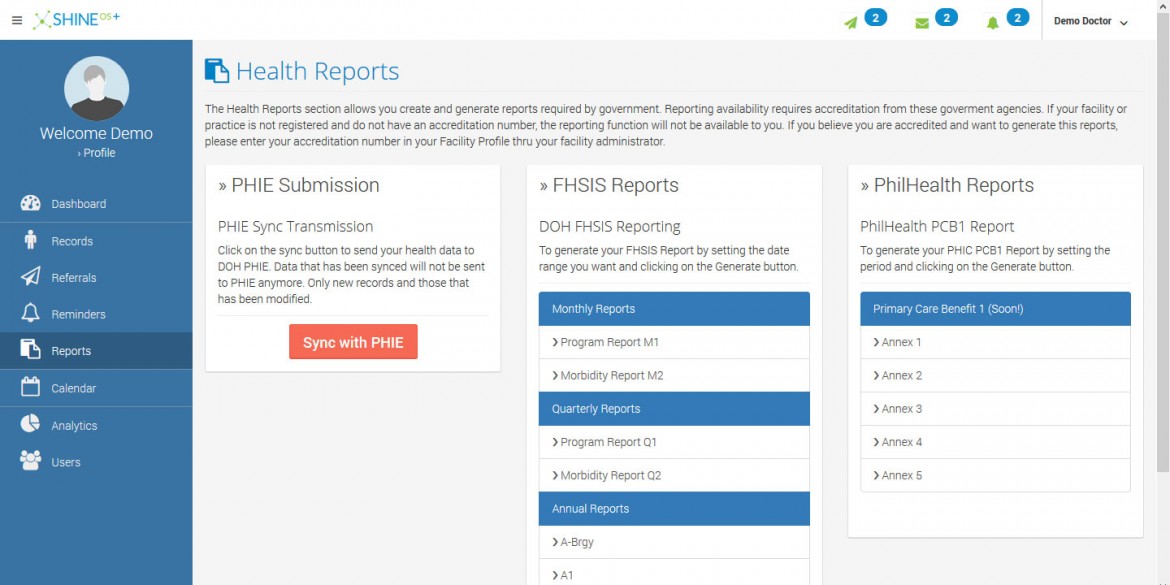This screenshot has width=1170, height=585.
Task: Expand Annex 1 row
Action: pos(995,342)
